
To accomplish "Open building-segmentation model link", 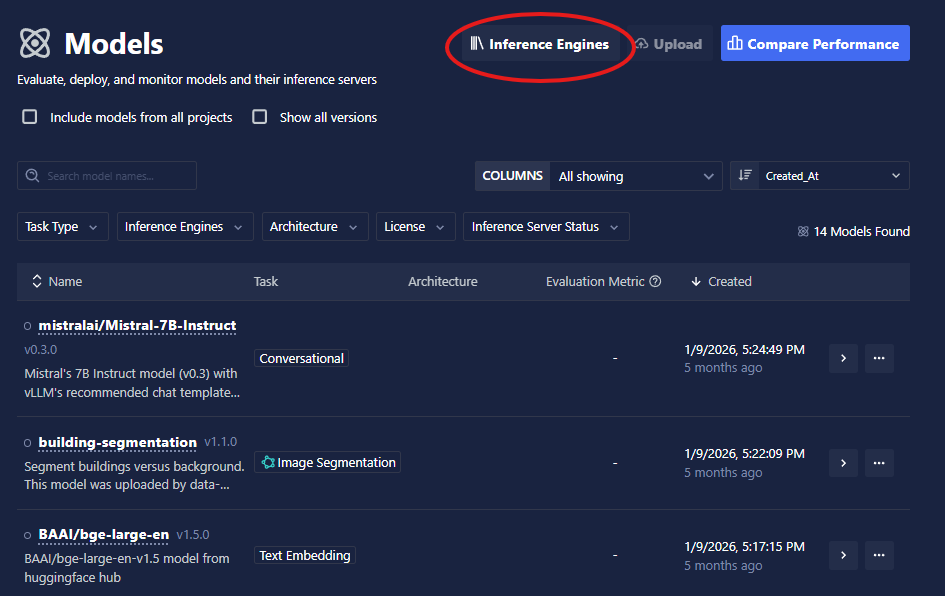I will coord(118,442).
